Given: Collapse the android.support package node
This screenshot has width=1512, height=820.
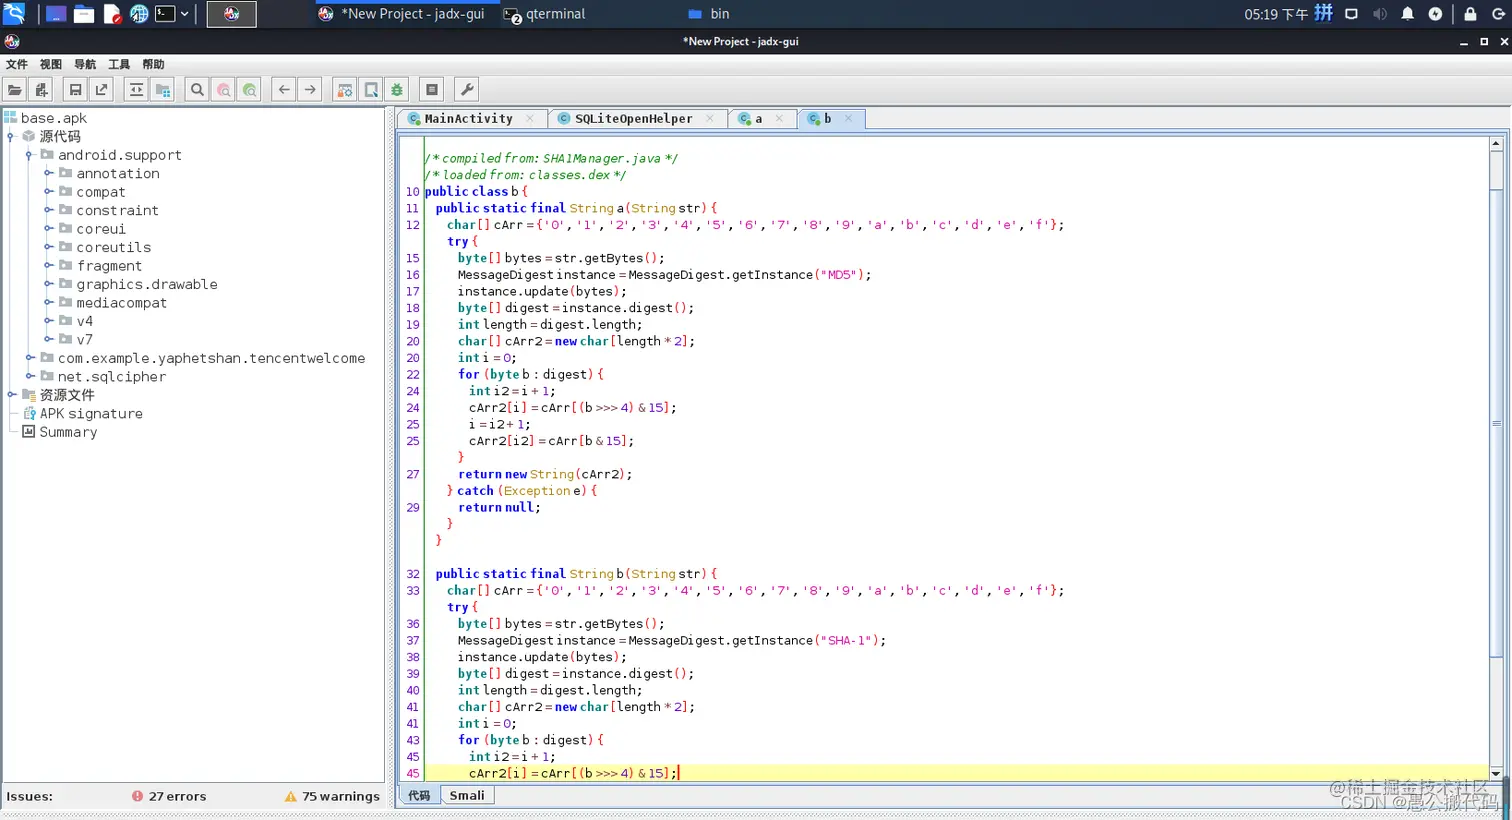Looking at the screenshot, I should point(29,155).
